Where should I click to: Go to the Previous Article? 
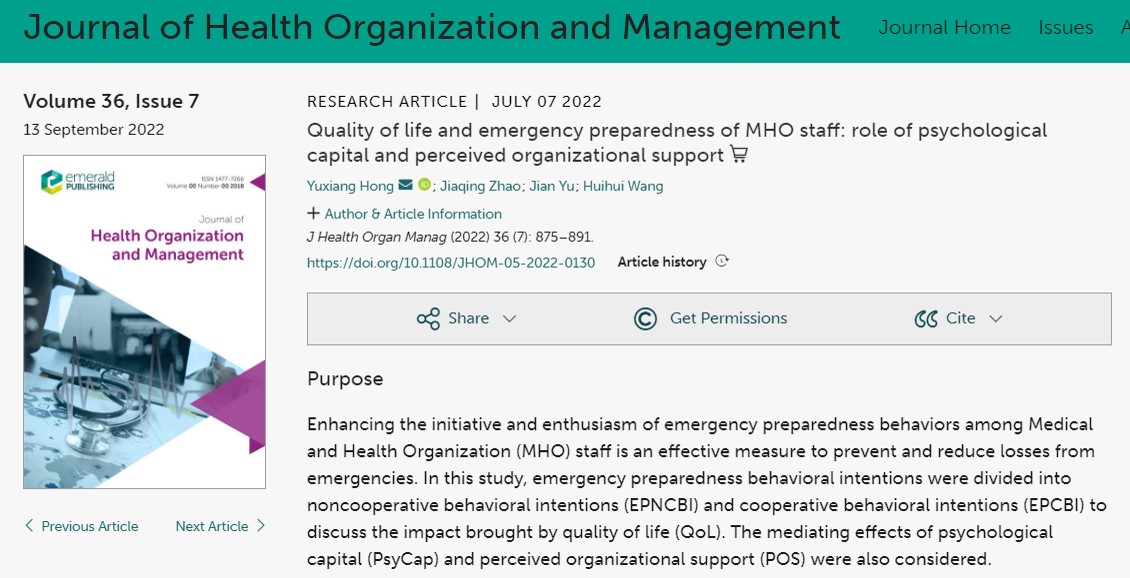click(81, 526)
